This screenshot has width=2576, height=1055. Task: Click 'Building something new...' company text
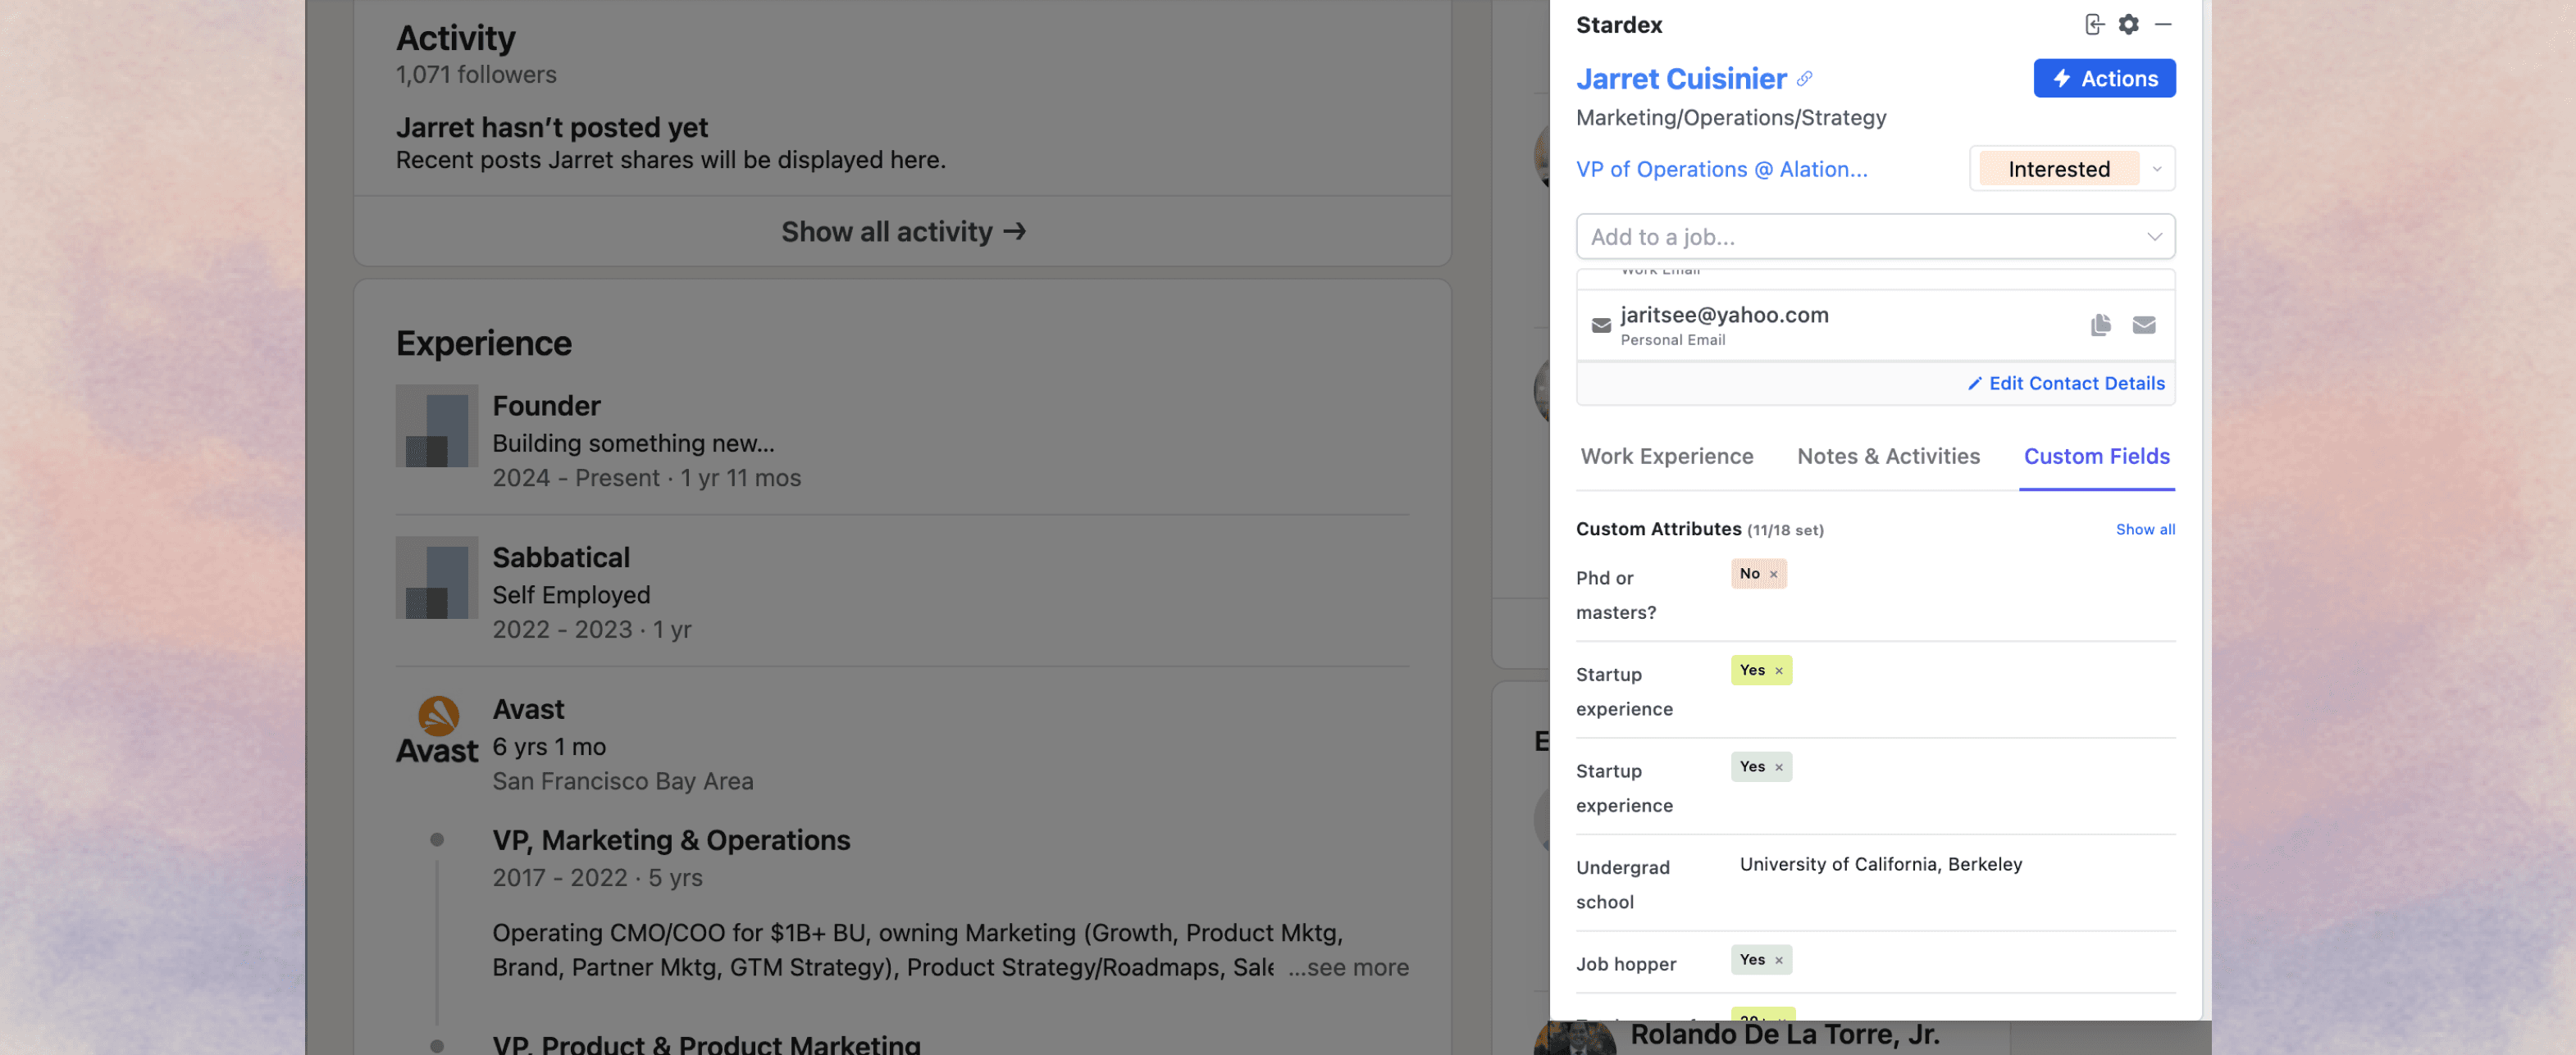[633, 443]
